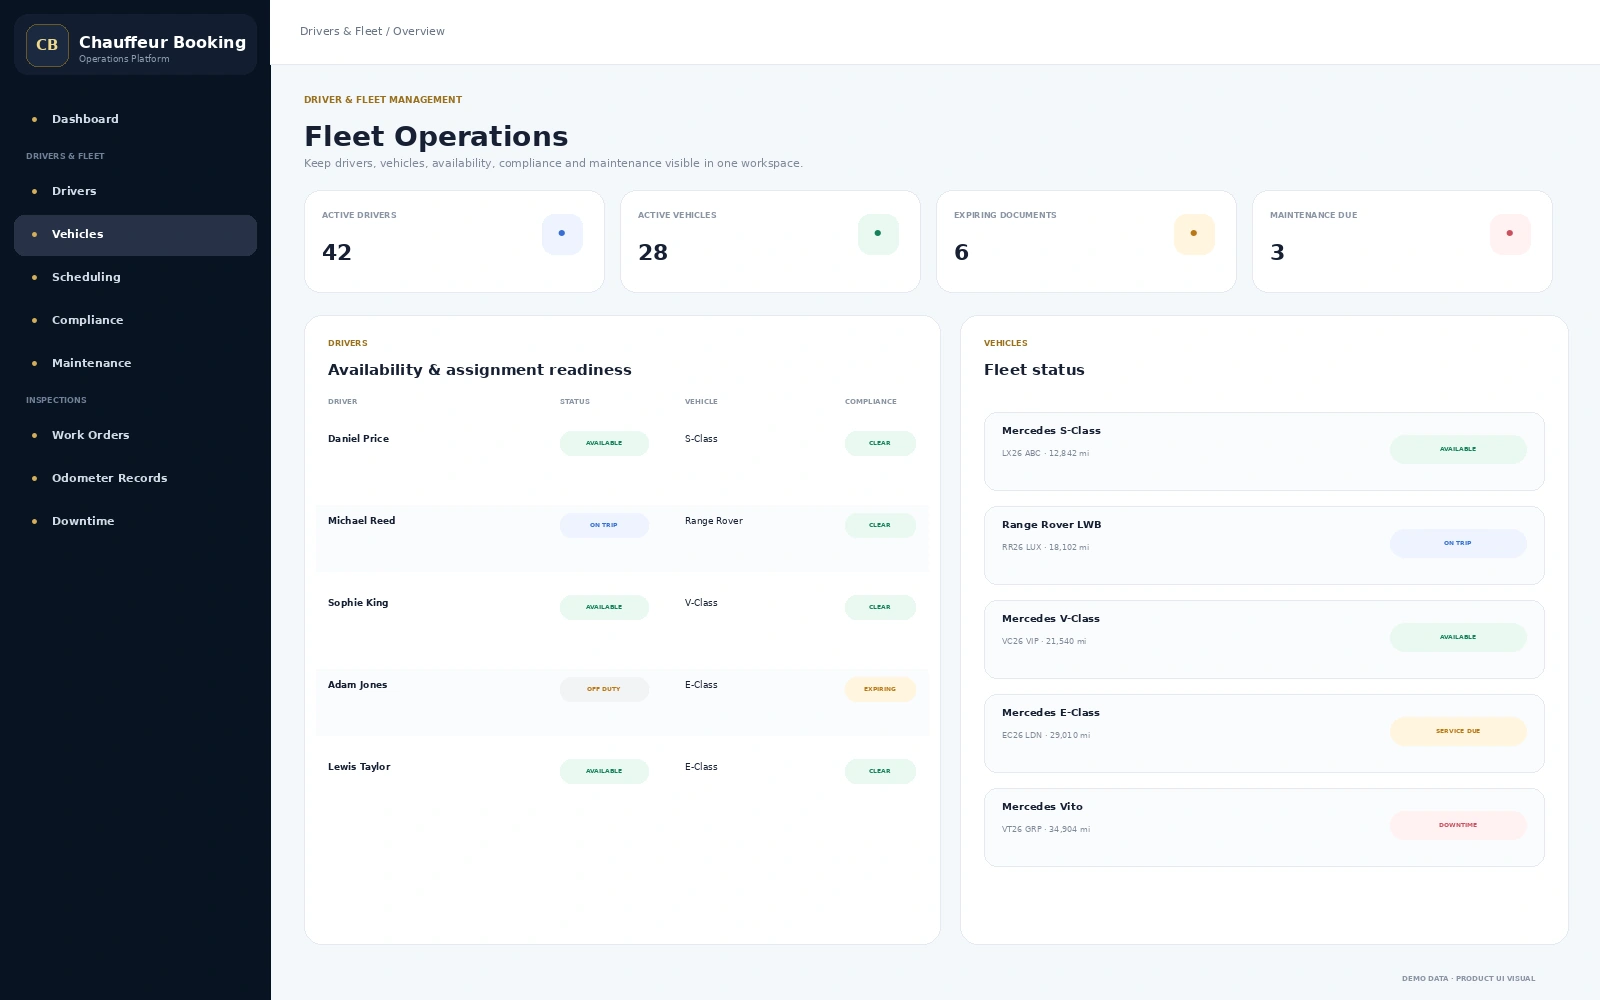Click Adam Jones's Expiring compliance badge
1600x1000 pixels.
(x=880, y=689)
